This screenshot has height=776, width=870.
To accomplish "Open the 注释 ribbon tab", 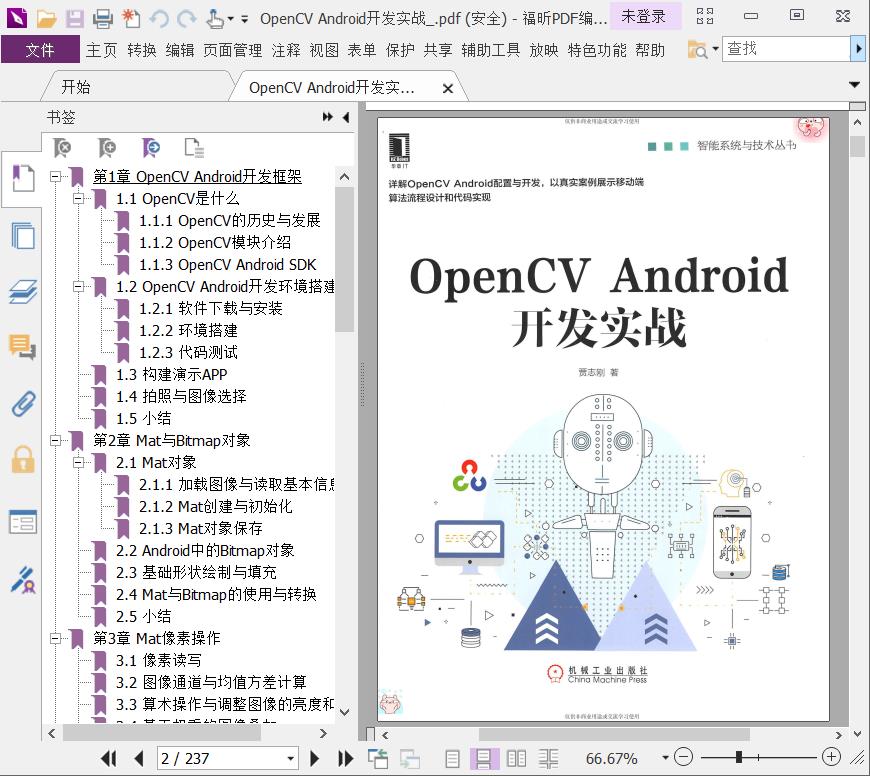I will tap(286, 50).
